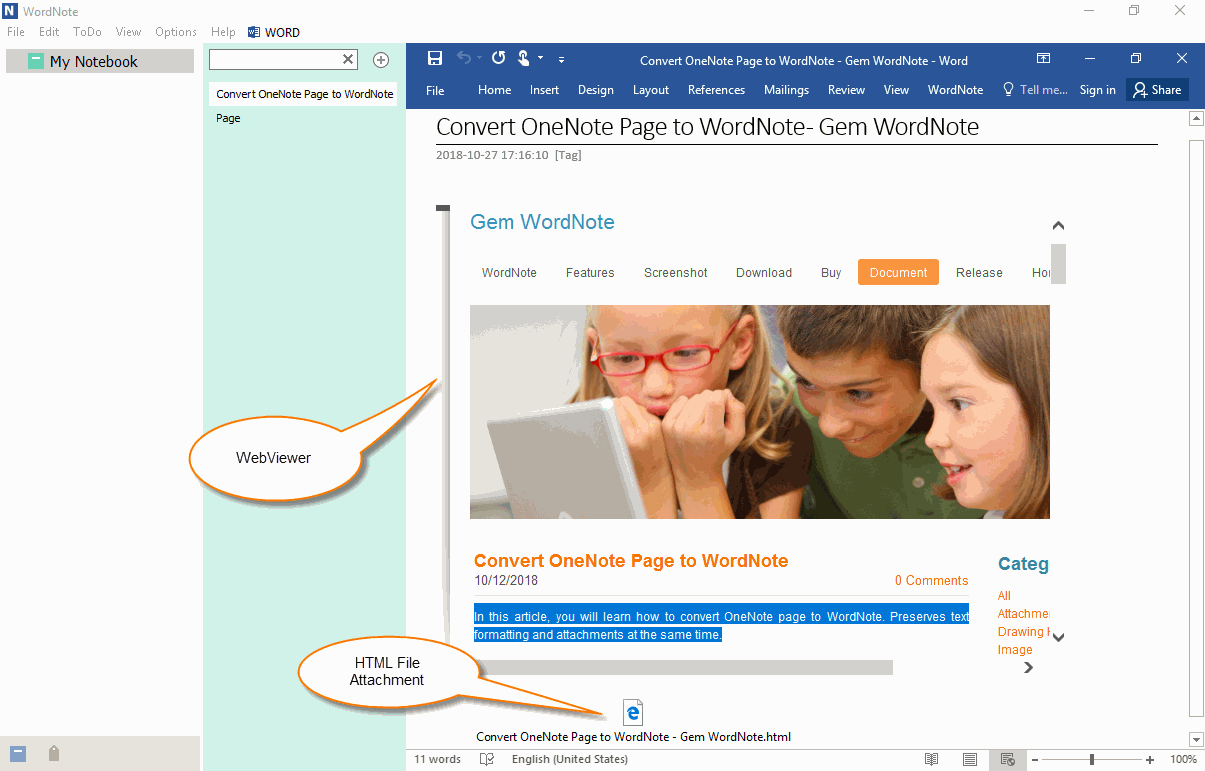Click the green My Notebook icon
Viewport: 1205px width, 771px height.
tap(36, 61)
